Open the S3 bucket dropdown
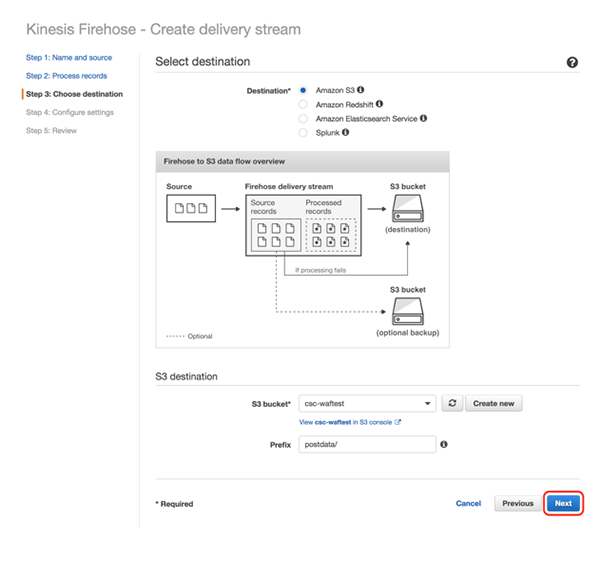The height and width of the screenshot is (561, 600). (x=368, y=403)
